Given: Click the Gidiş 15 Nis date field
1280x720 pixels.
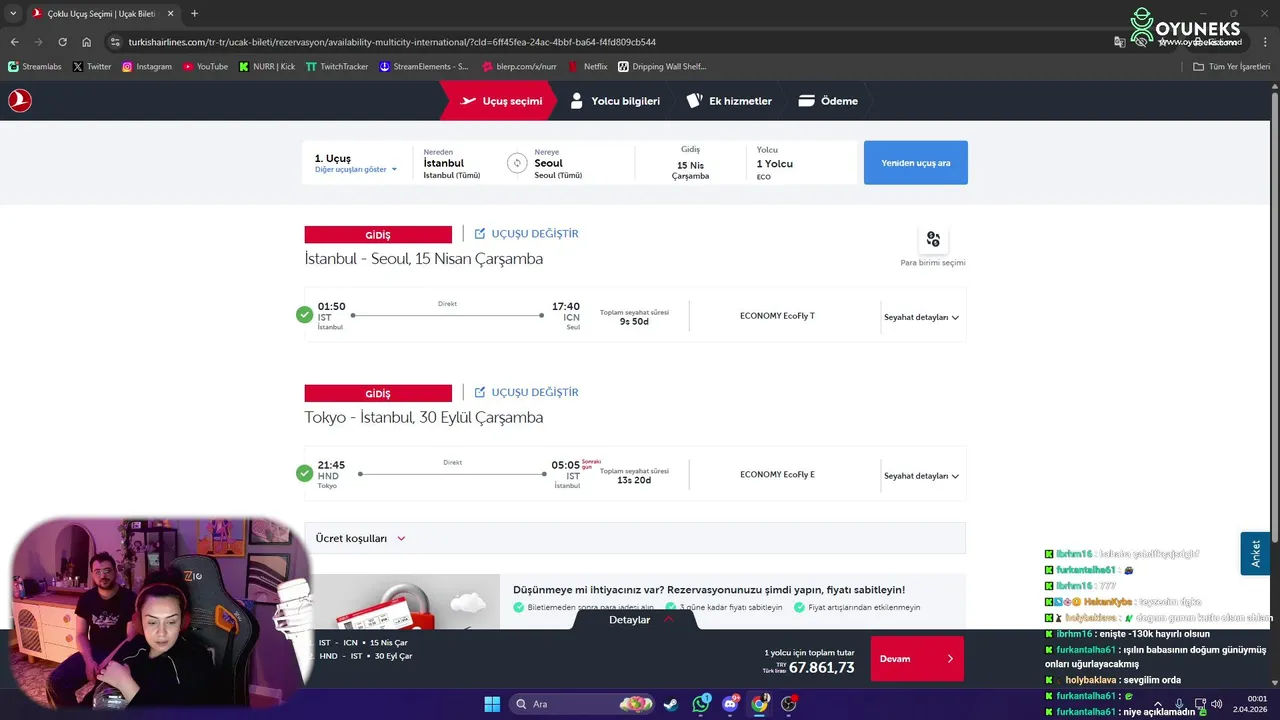Looking at the screenshot, I should click(690, 163).
